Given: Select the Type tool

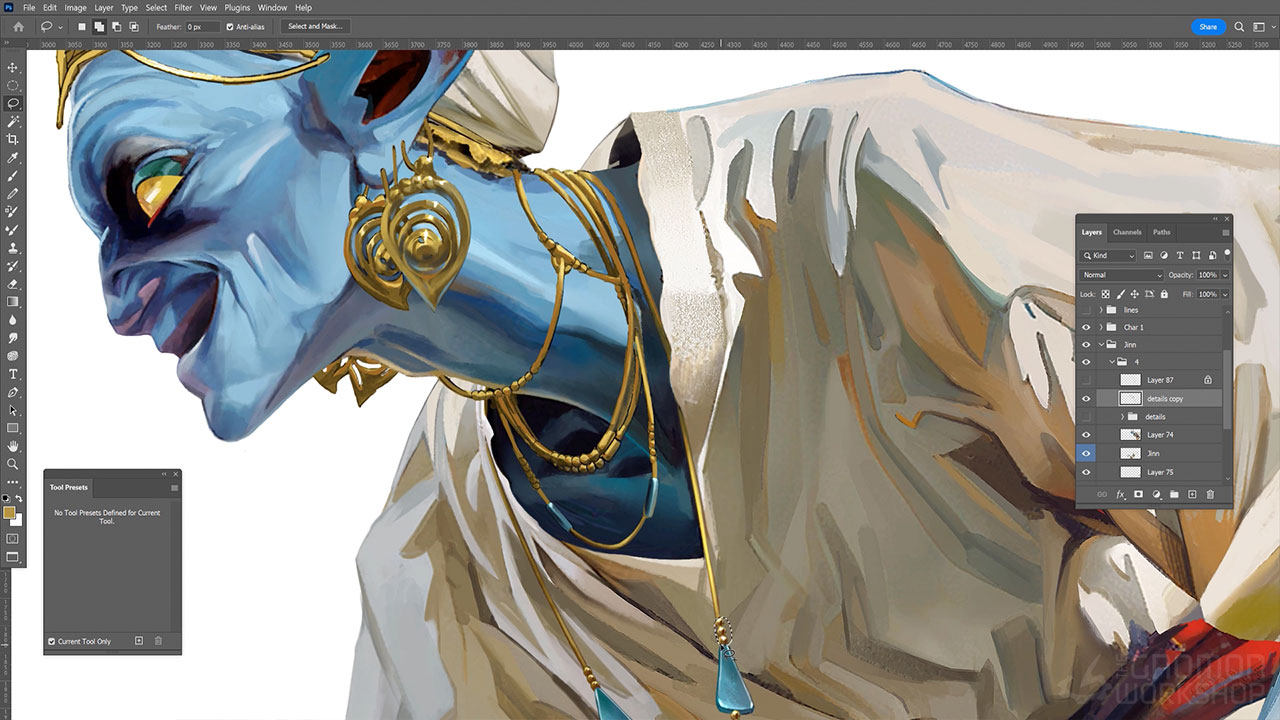Looking at the screenshot, I should tap(13, 374).
